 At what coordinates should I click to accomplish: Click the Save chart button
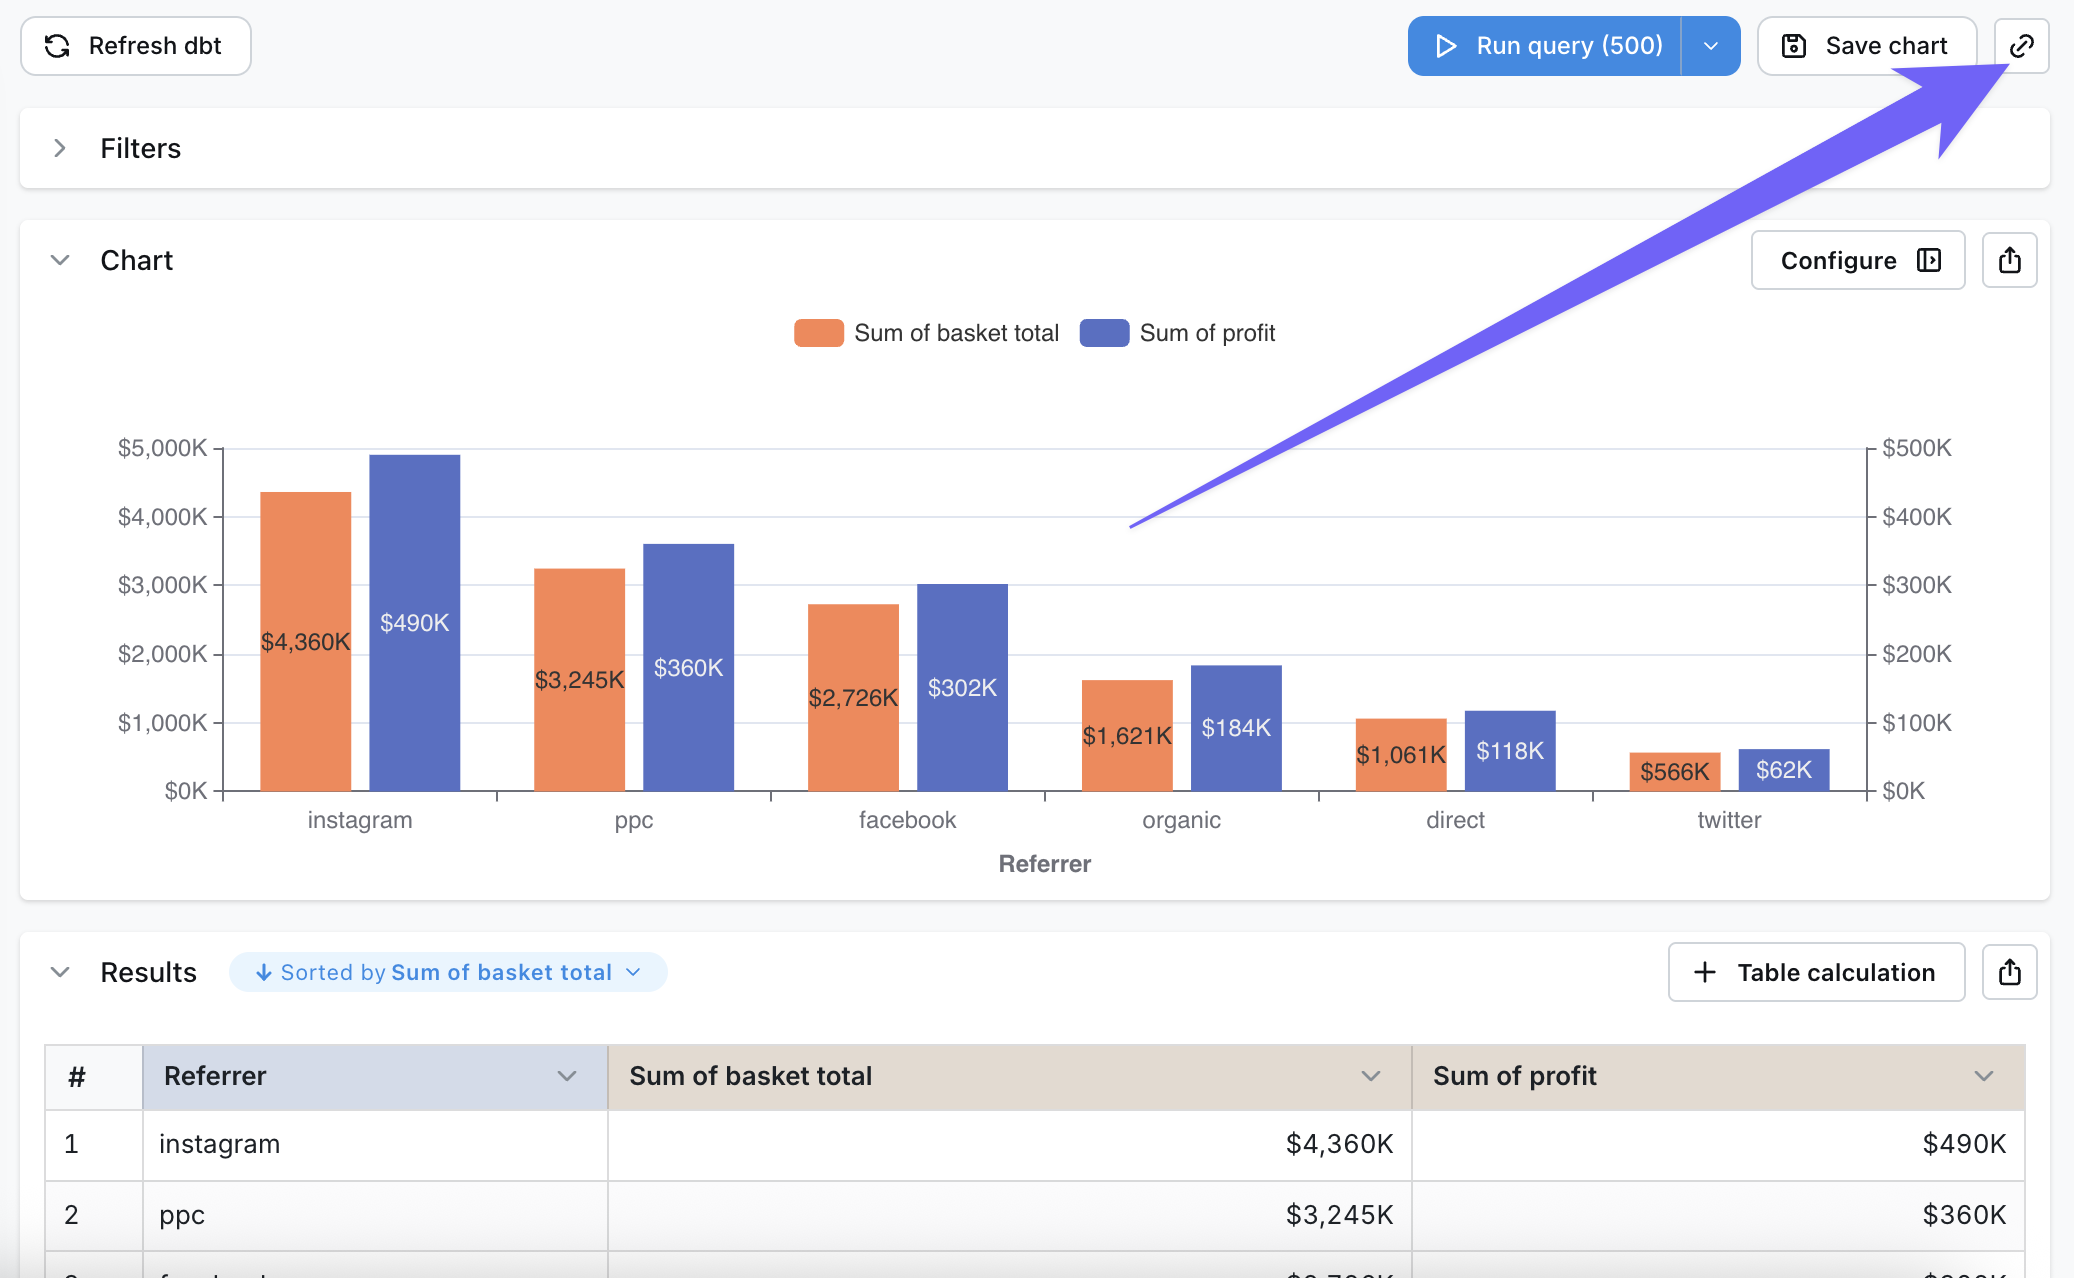pos(1866,46)
